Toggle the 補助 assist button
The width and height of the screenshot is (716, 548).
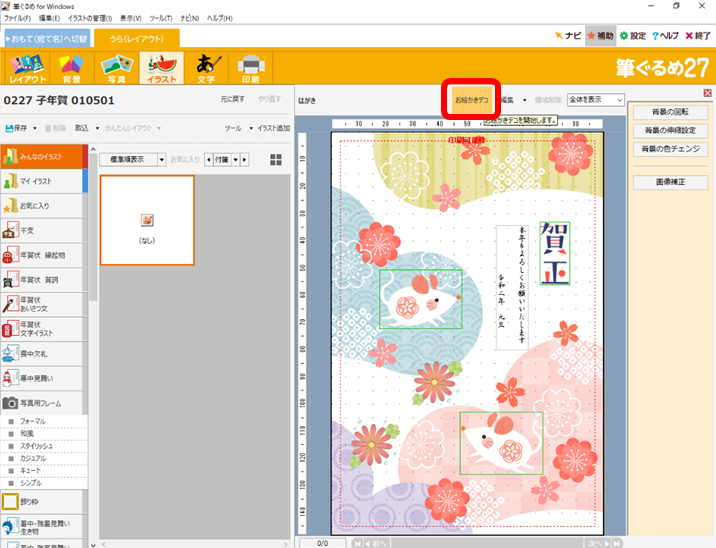click(x=600, y=36)
